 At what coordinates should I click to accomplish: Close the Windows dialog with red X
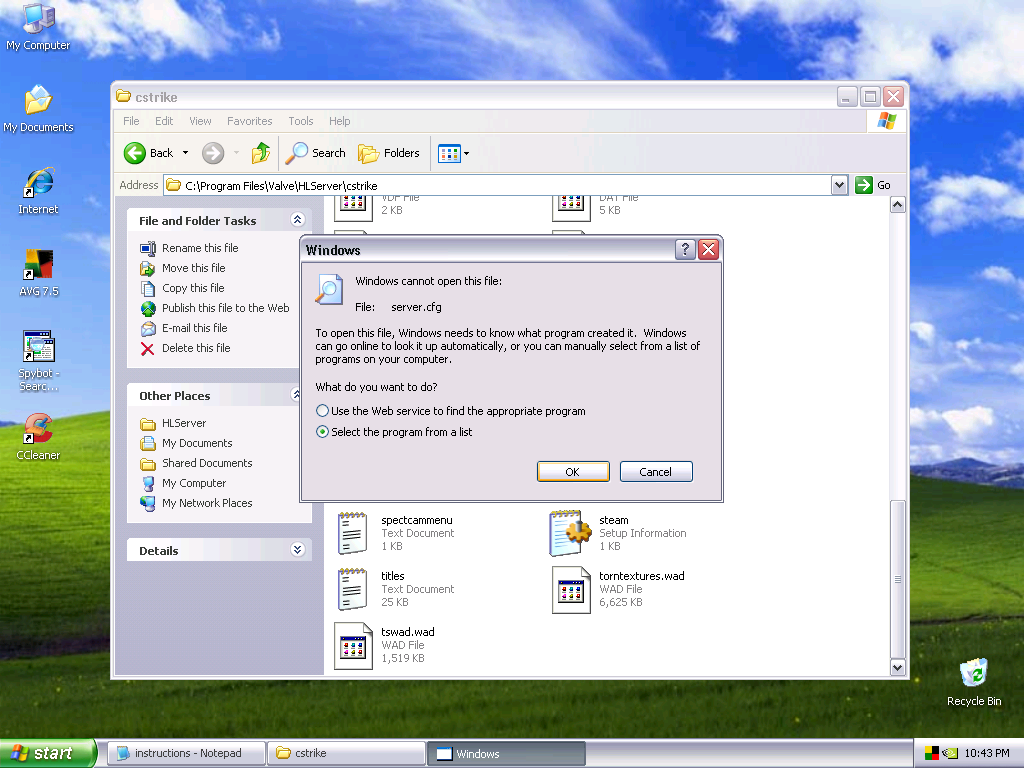coord(709,249)
